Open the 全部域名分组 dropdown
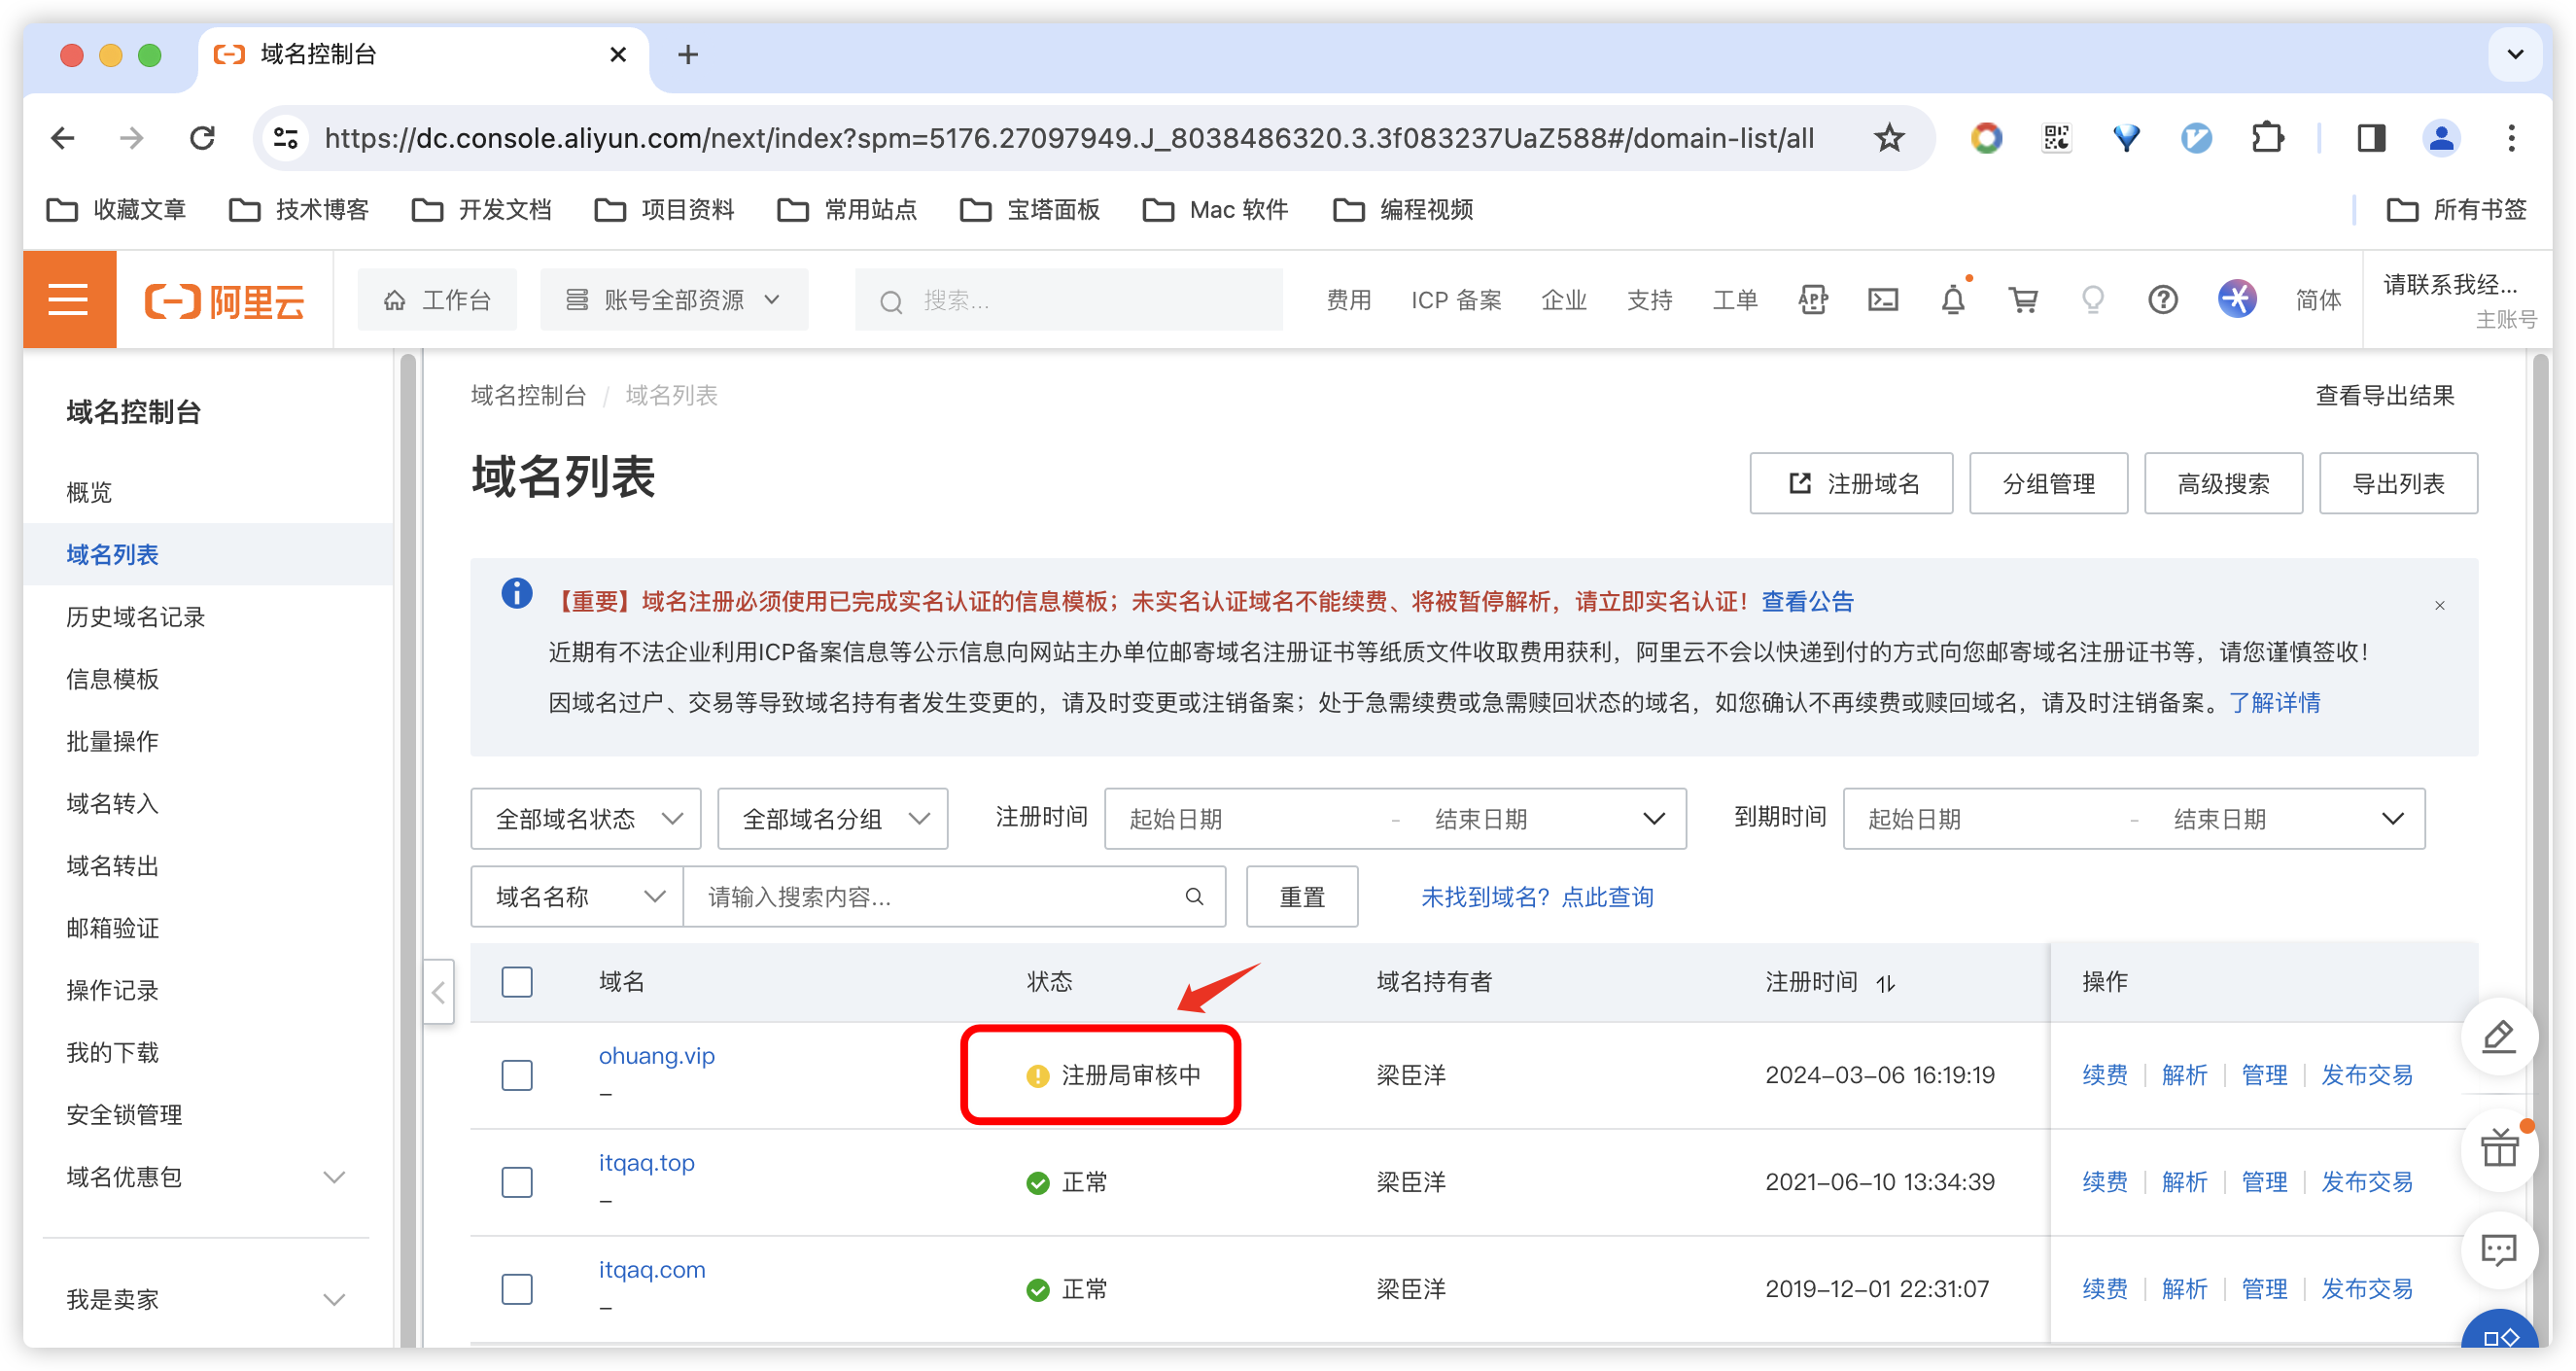This screenshot has width=2576, height=1371. pyautogui.click(x=832, y=819)
